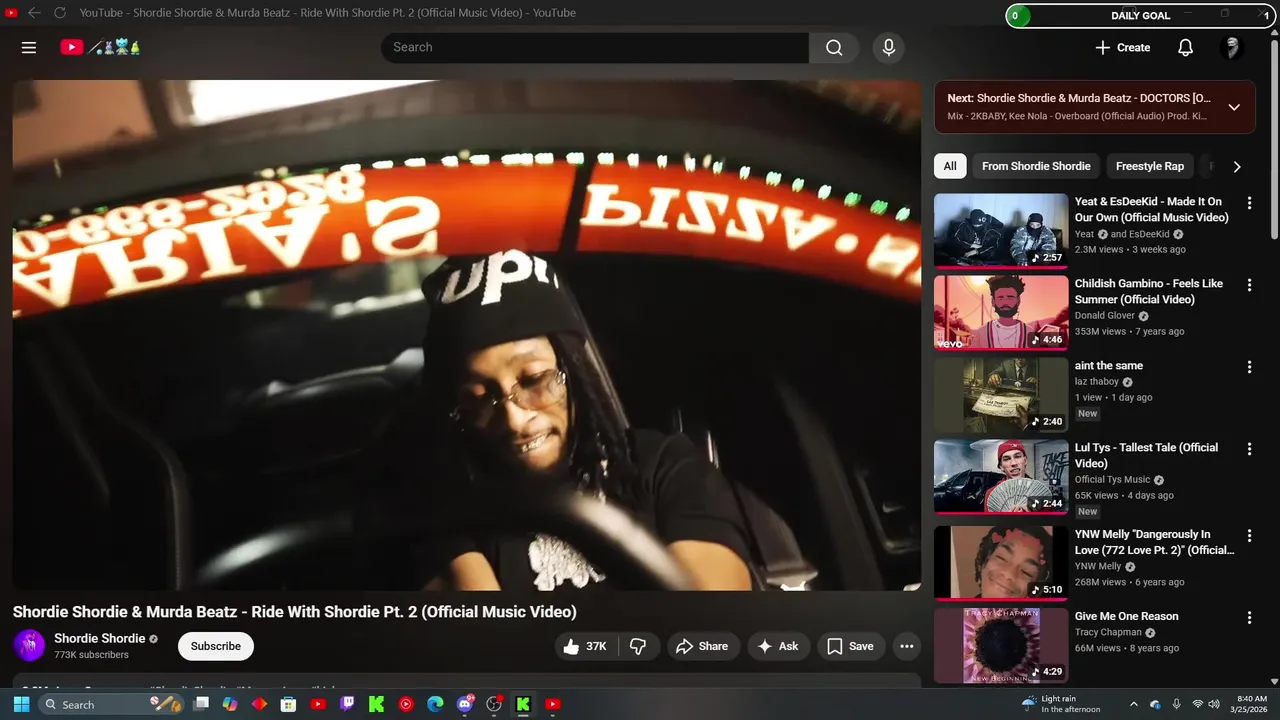Select the All filter chip

[950, 166]
